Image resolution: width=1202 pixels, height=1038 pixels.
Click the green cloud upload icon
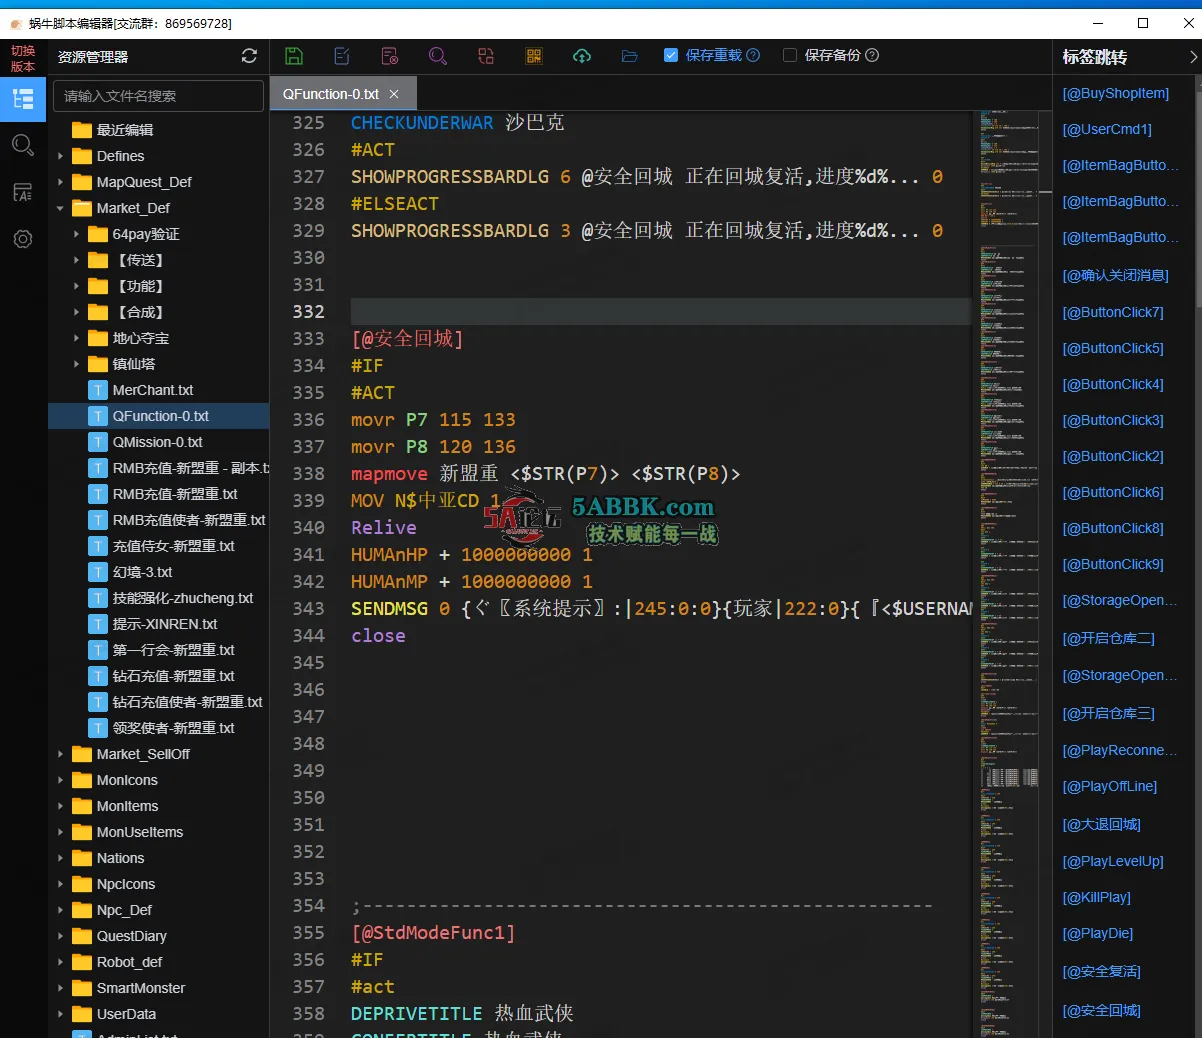[582, 56]
